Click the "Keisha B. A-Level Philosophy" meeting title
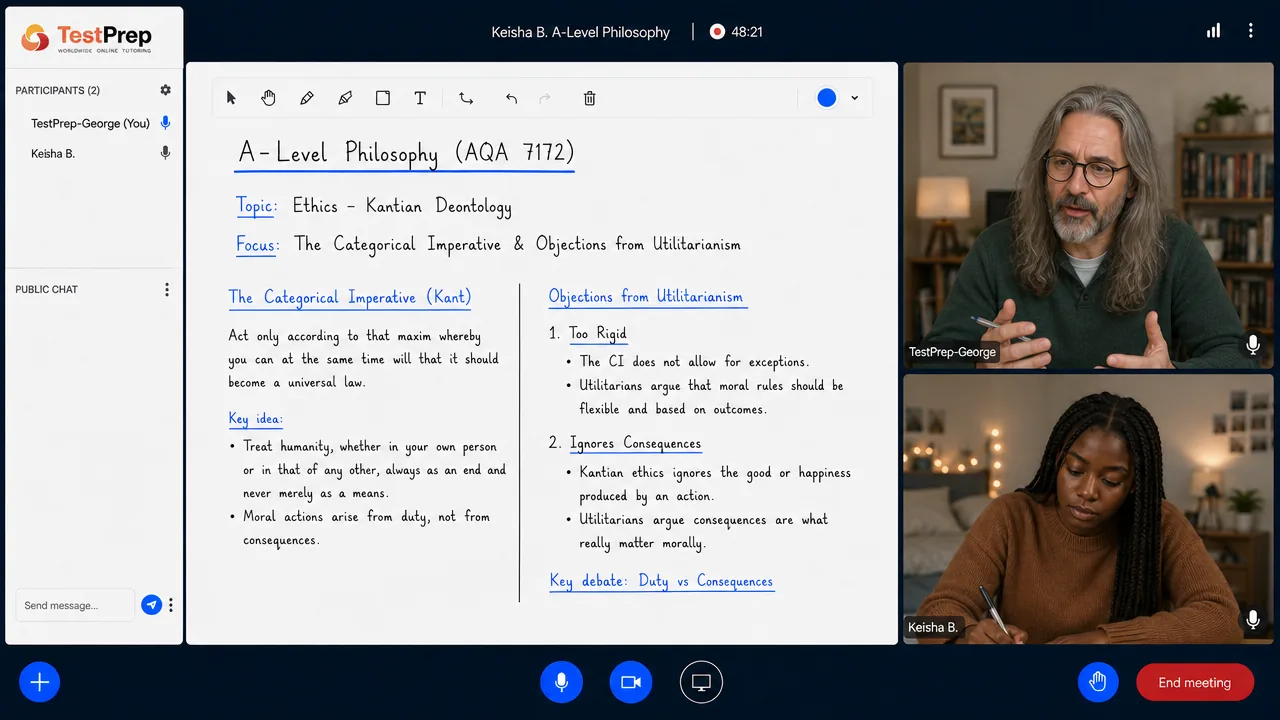This screenshot has height=720, width=1280. point(581,32)
